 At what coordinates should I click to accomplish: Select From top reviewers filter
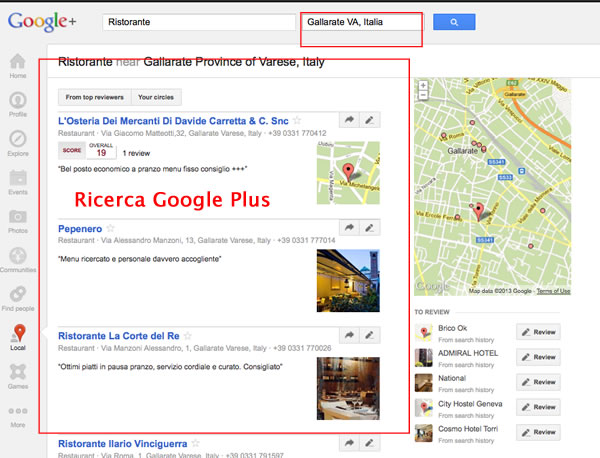click(95, 97)
